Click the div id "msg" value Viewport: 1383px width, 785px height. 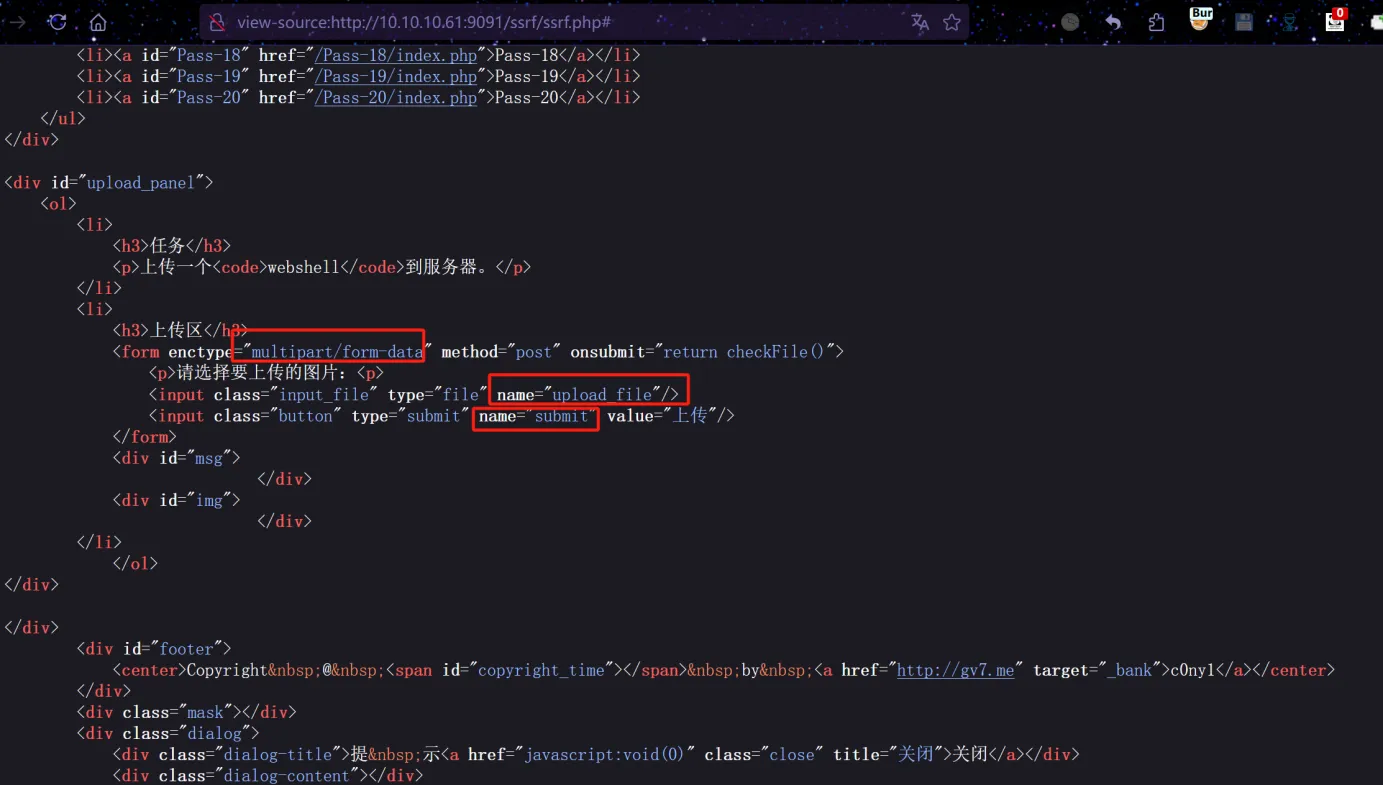click(x=209, y=458)
